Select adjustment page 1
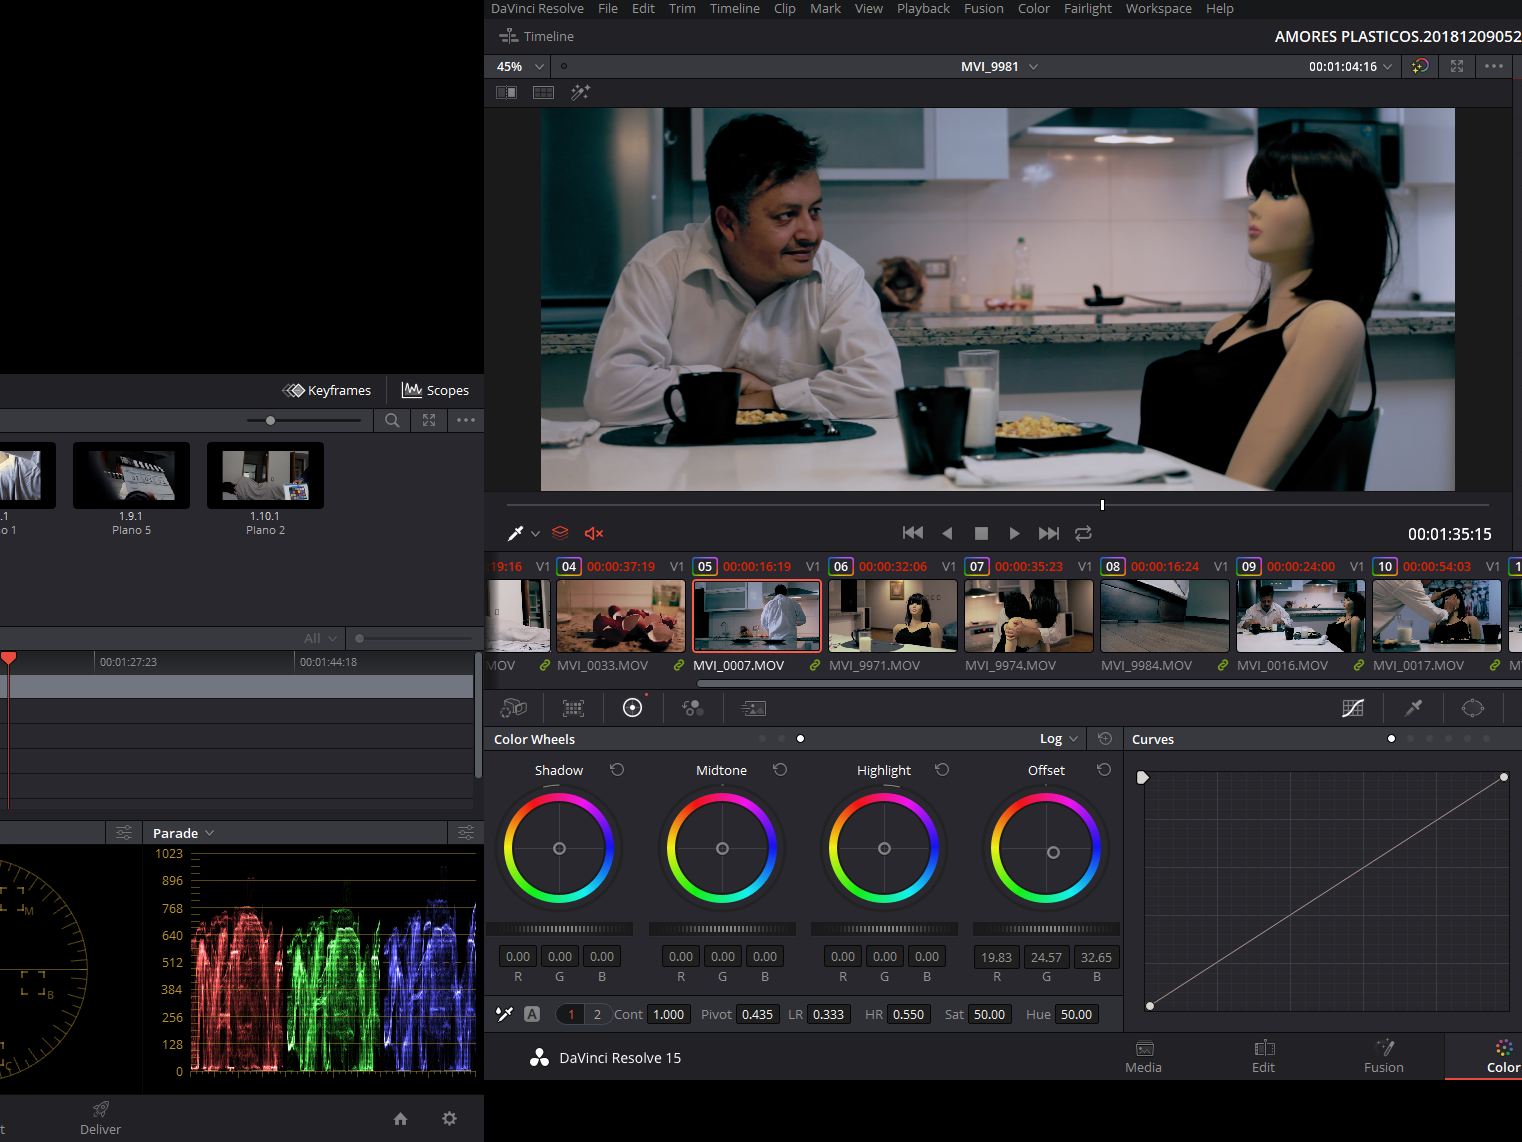This screenshot has width=1522, height=1142. (571, 1014)
